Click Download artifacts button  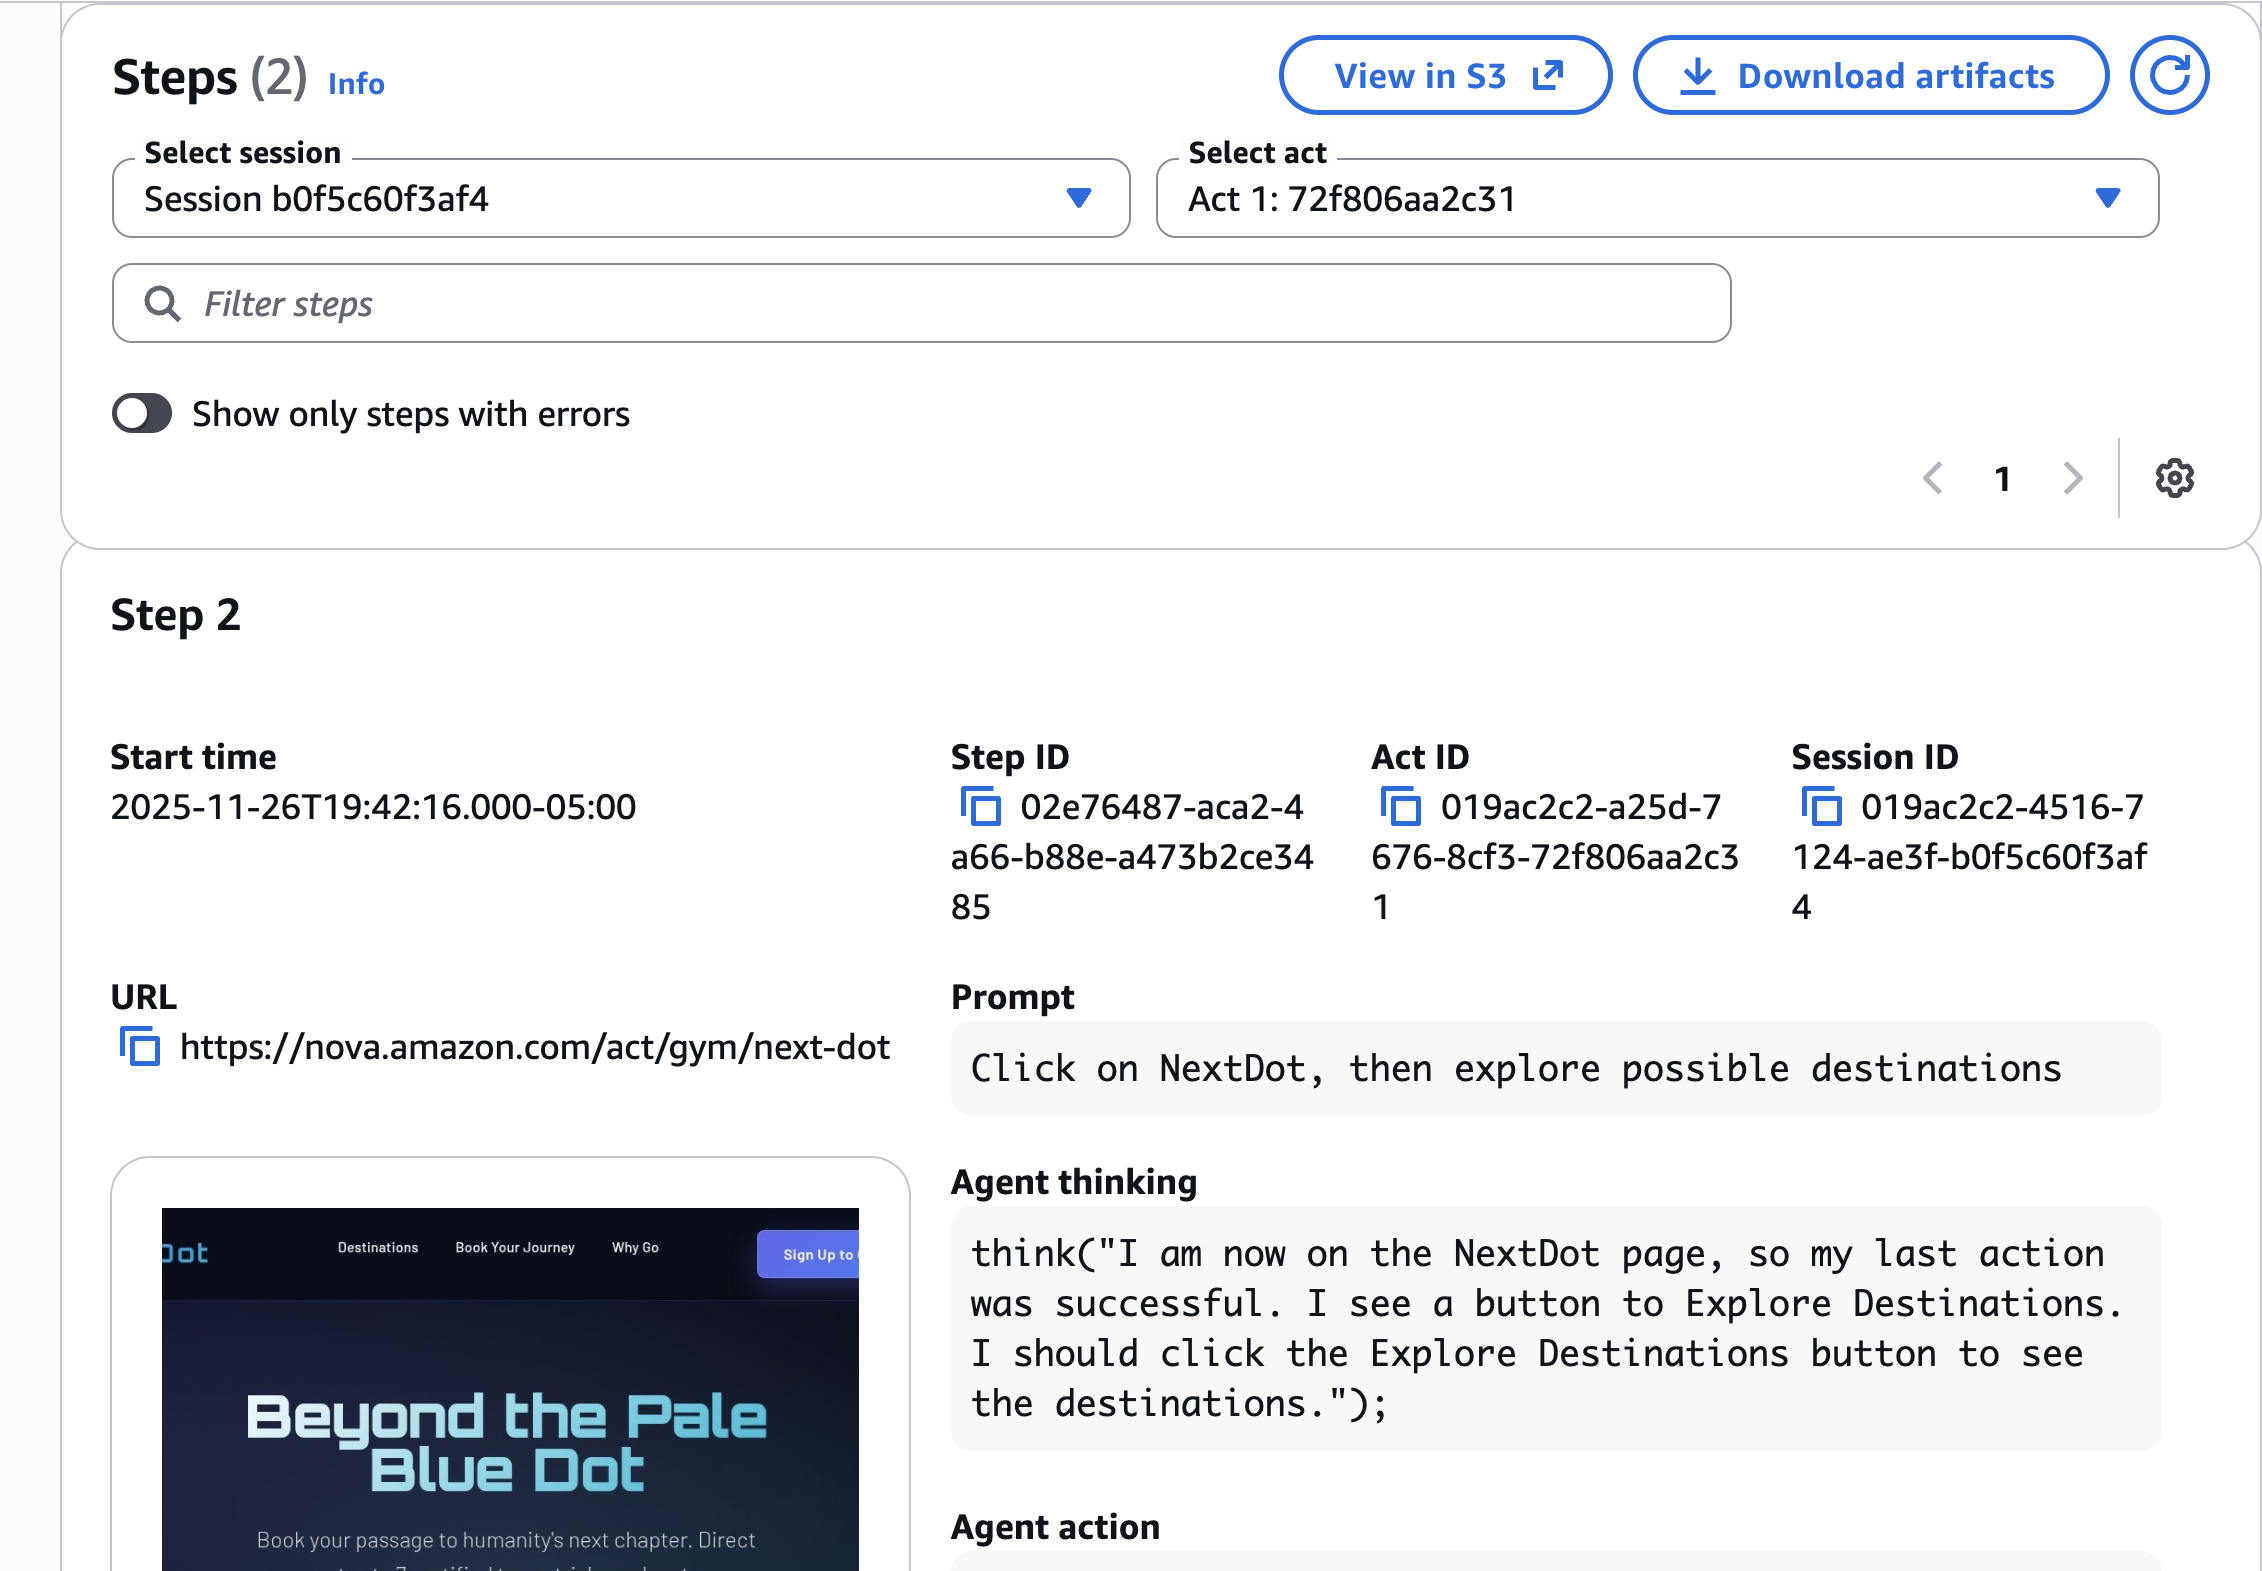(x=1870, y=76)
